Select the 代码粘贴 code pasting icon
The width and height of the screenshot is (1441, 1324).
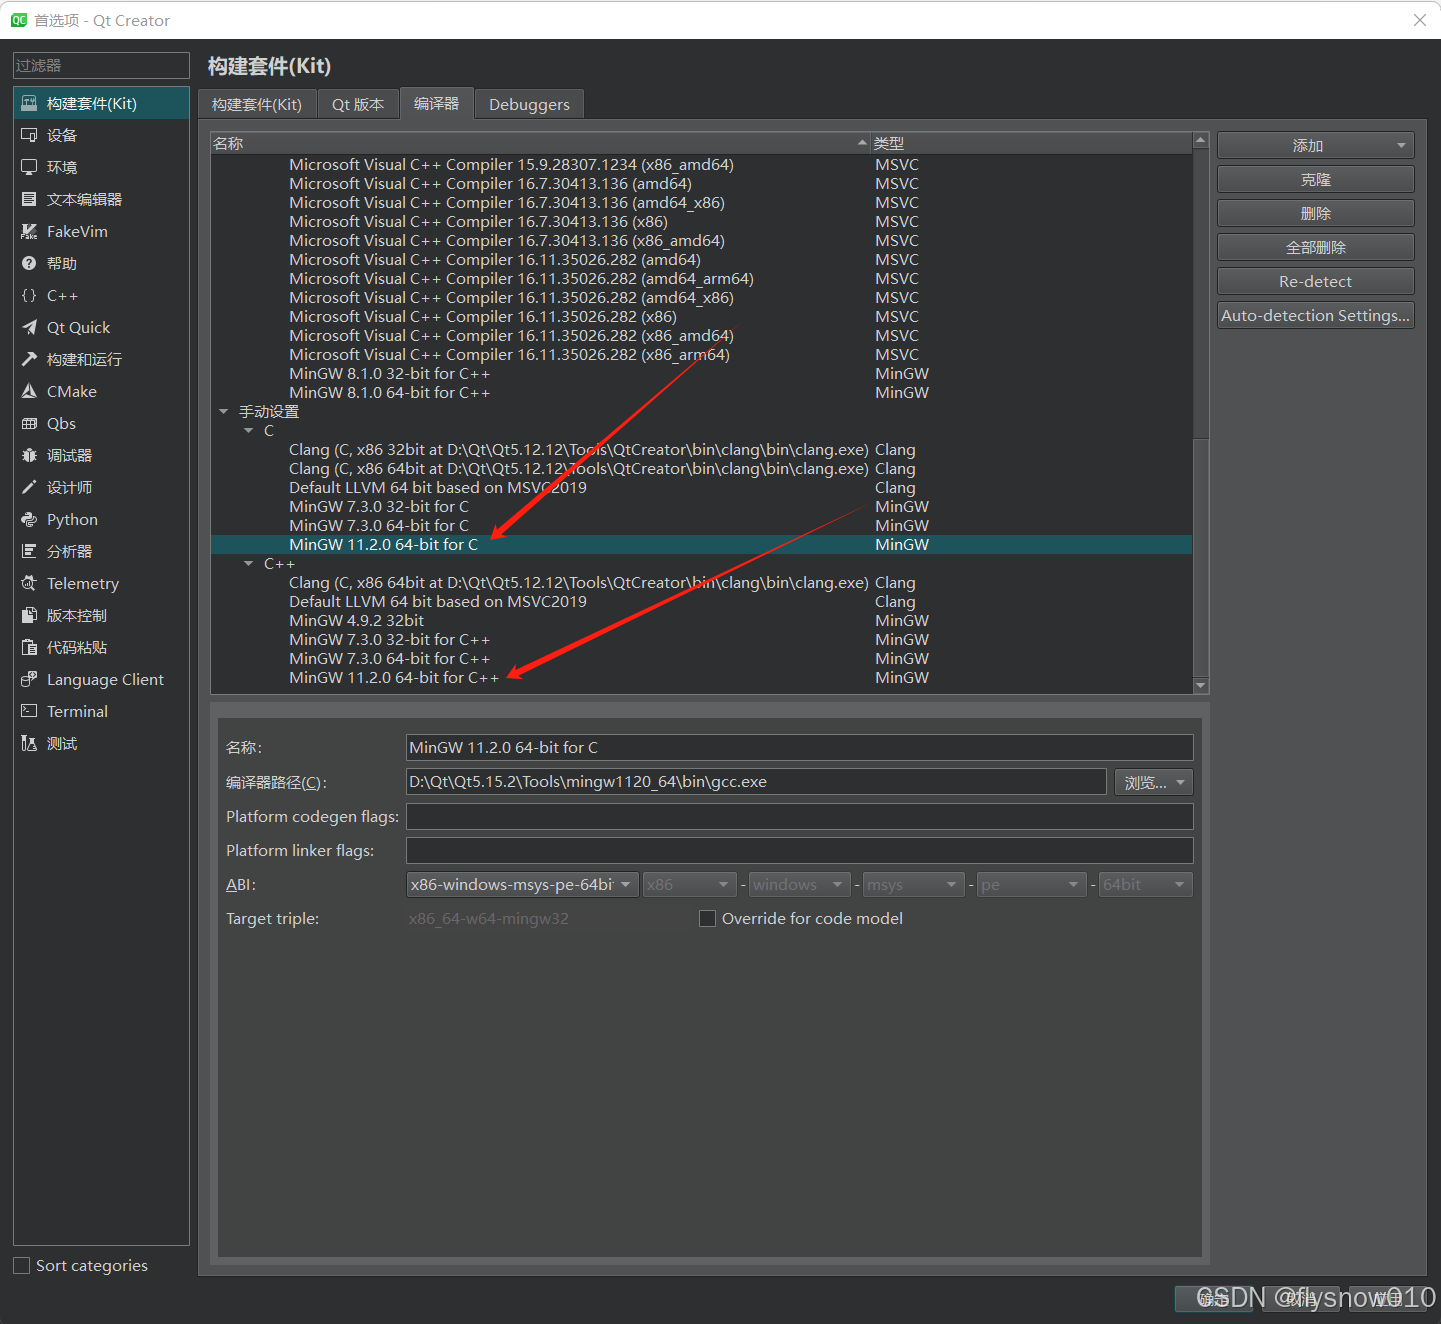[29, 647]
